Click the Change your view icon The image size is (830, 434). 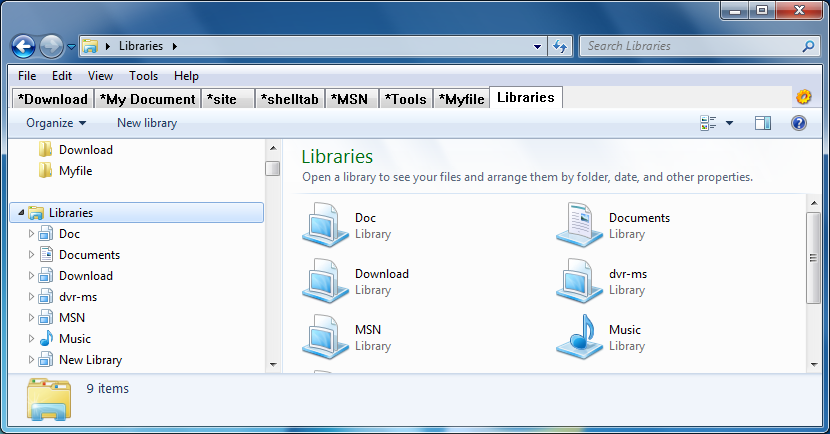[708, 123]
